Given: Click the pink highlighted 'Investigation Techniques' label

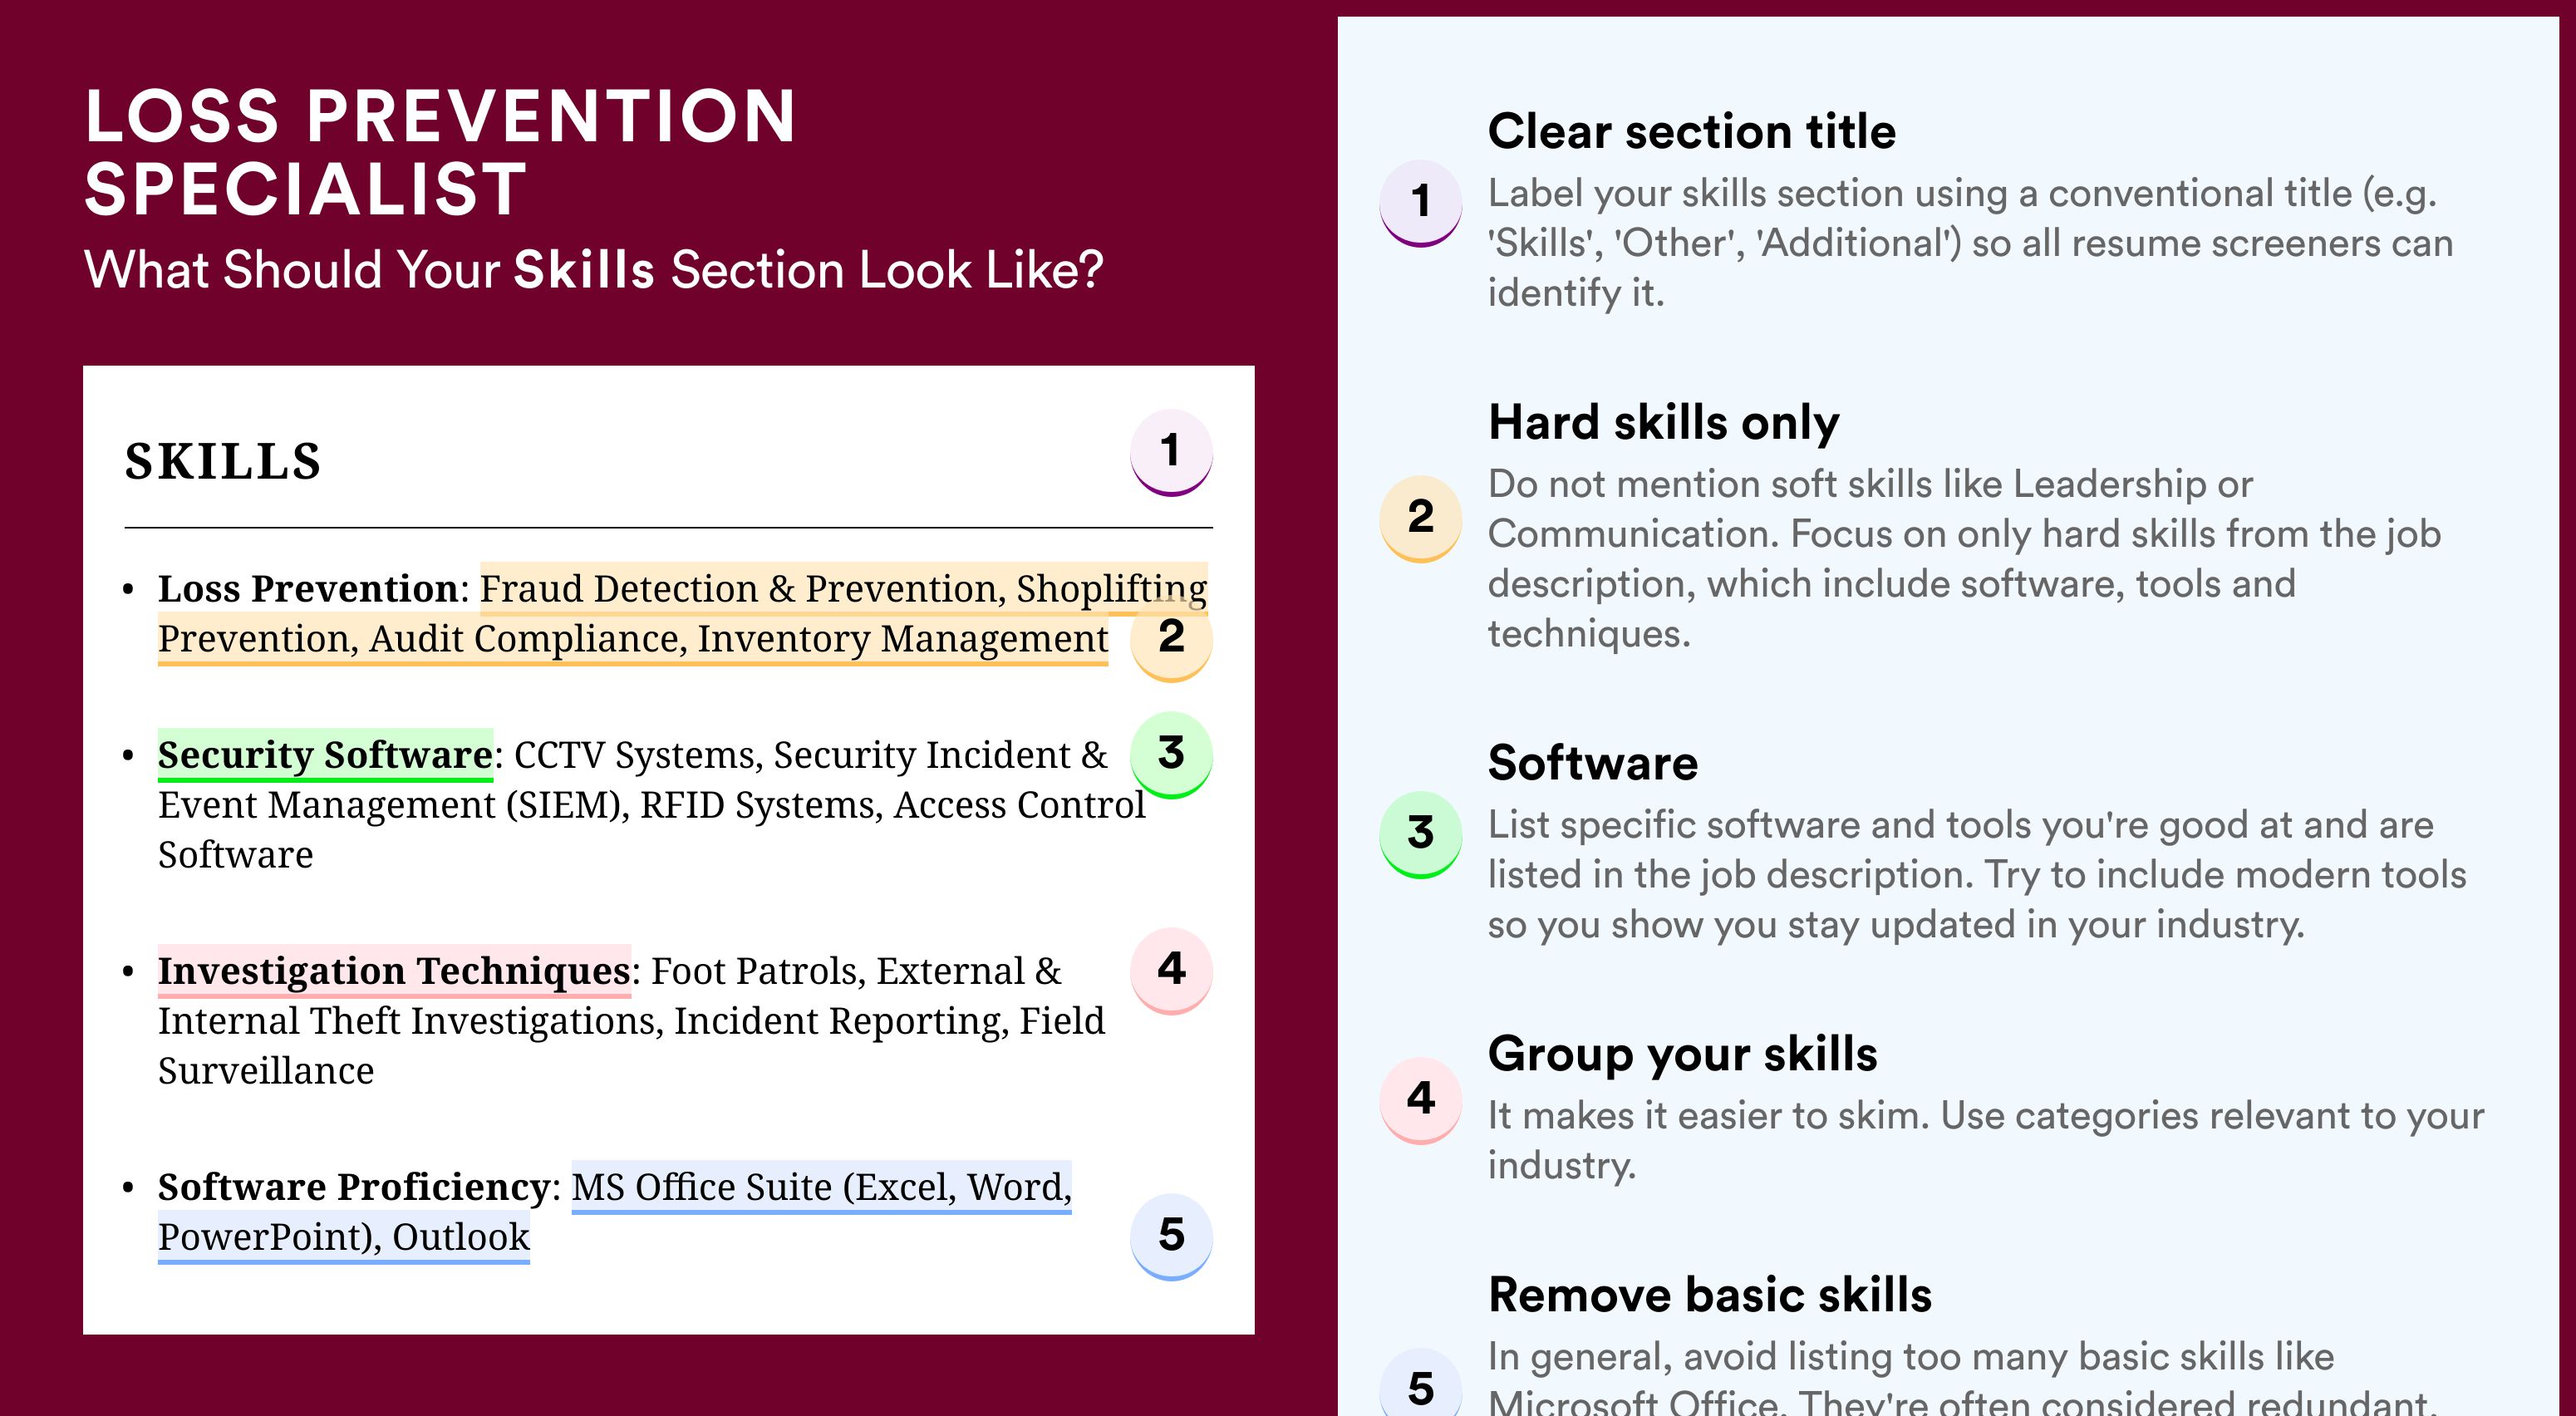Looking at the screenshot, I should (394, 971).
